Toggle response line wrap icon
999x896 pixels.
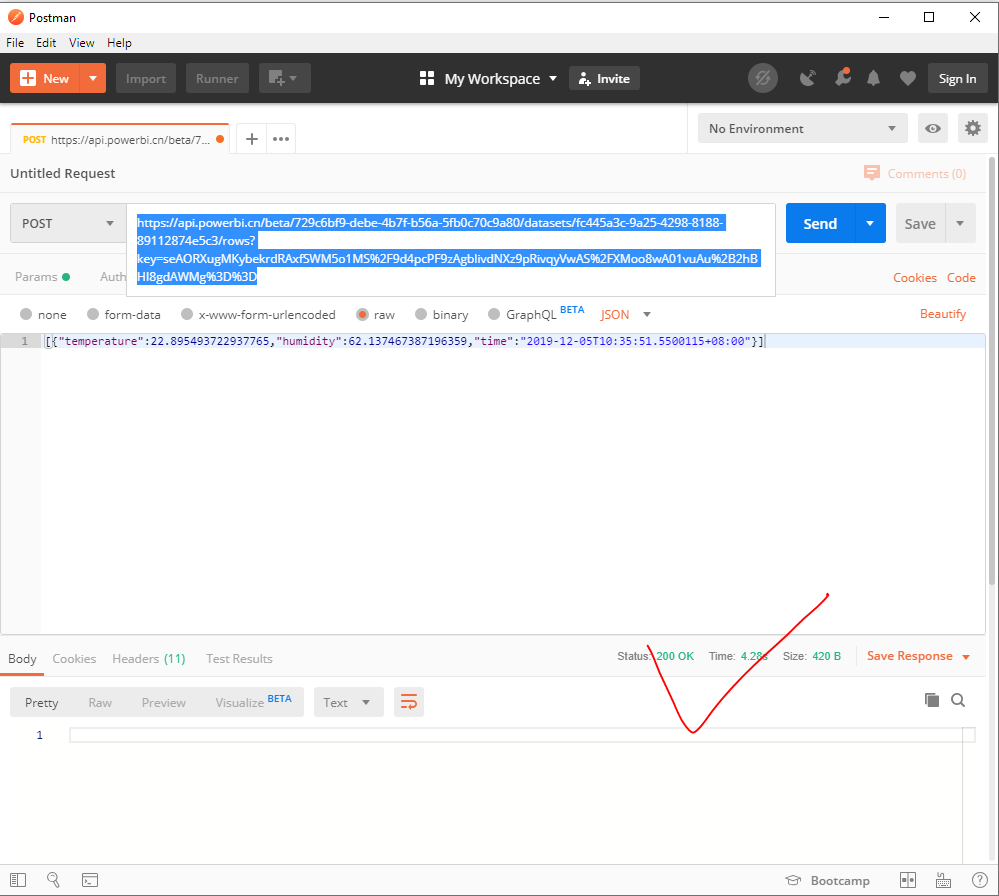pos(408,702)
